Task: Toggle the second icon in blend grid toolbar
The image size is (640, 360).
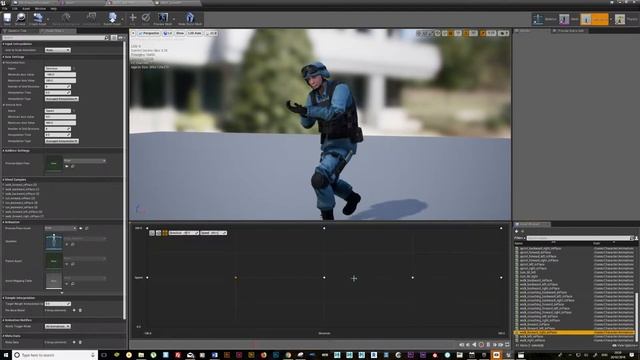Action: (x=158, y=233)
